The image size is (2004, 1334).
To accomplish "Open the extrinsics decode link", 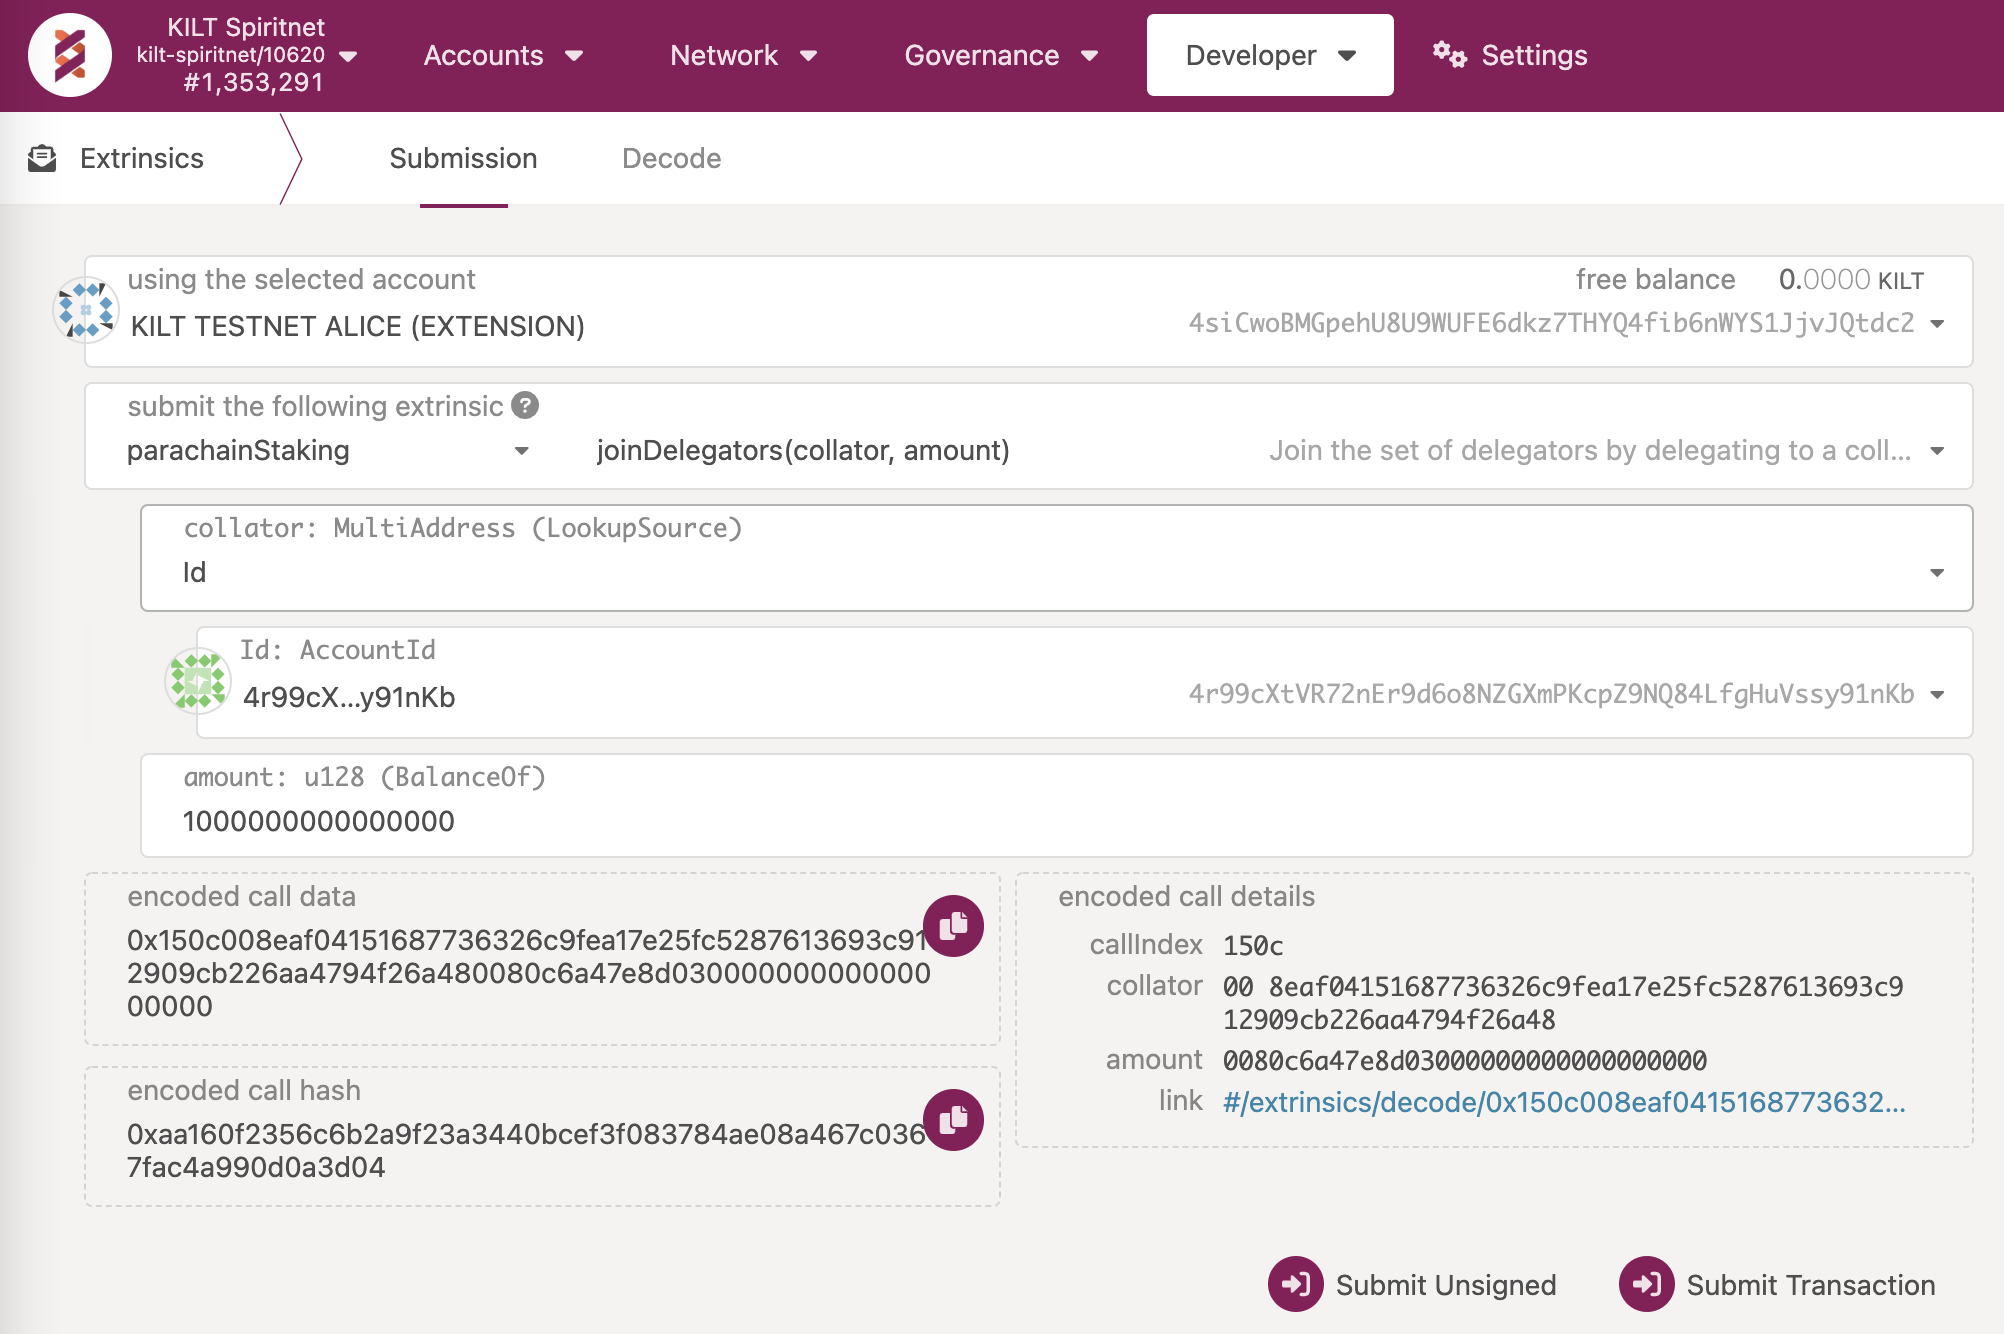I will (x=1563, y=1102).
